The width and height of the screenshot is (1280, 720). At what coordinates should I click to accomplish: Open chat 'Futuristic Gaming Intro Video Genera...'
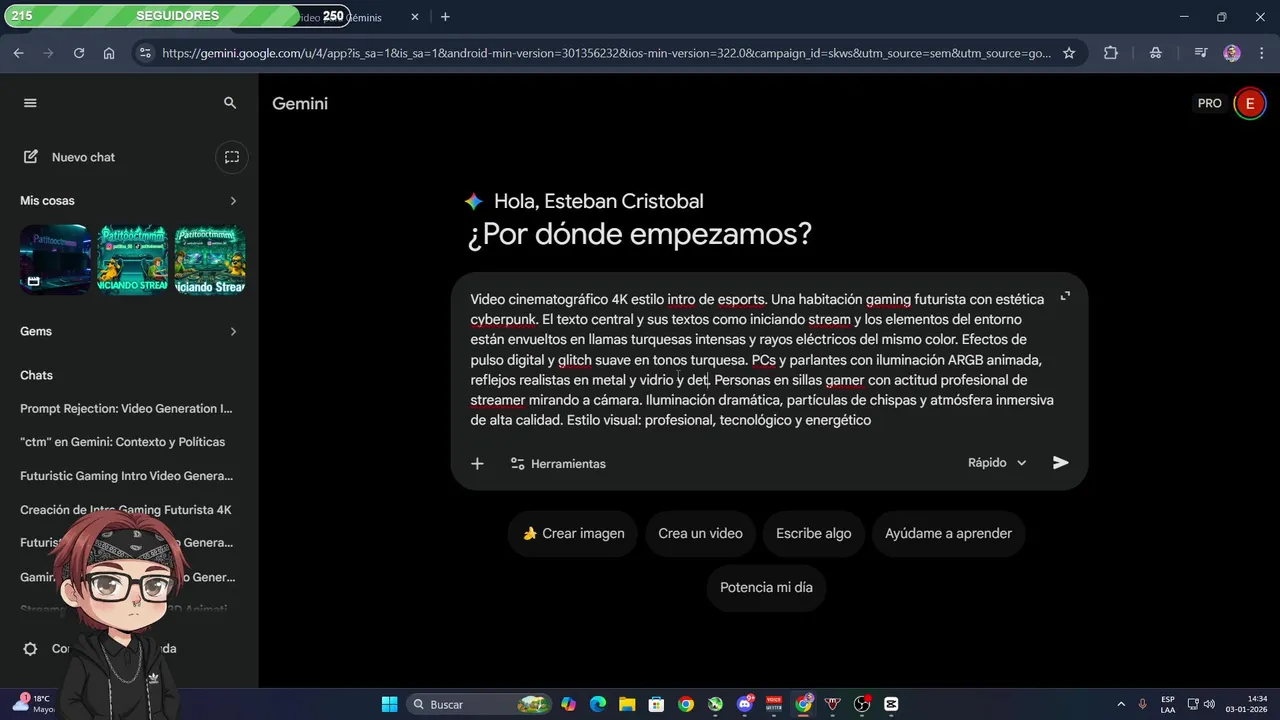(x=126, y=476)
